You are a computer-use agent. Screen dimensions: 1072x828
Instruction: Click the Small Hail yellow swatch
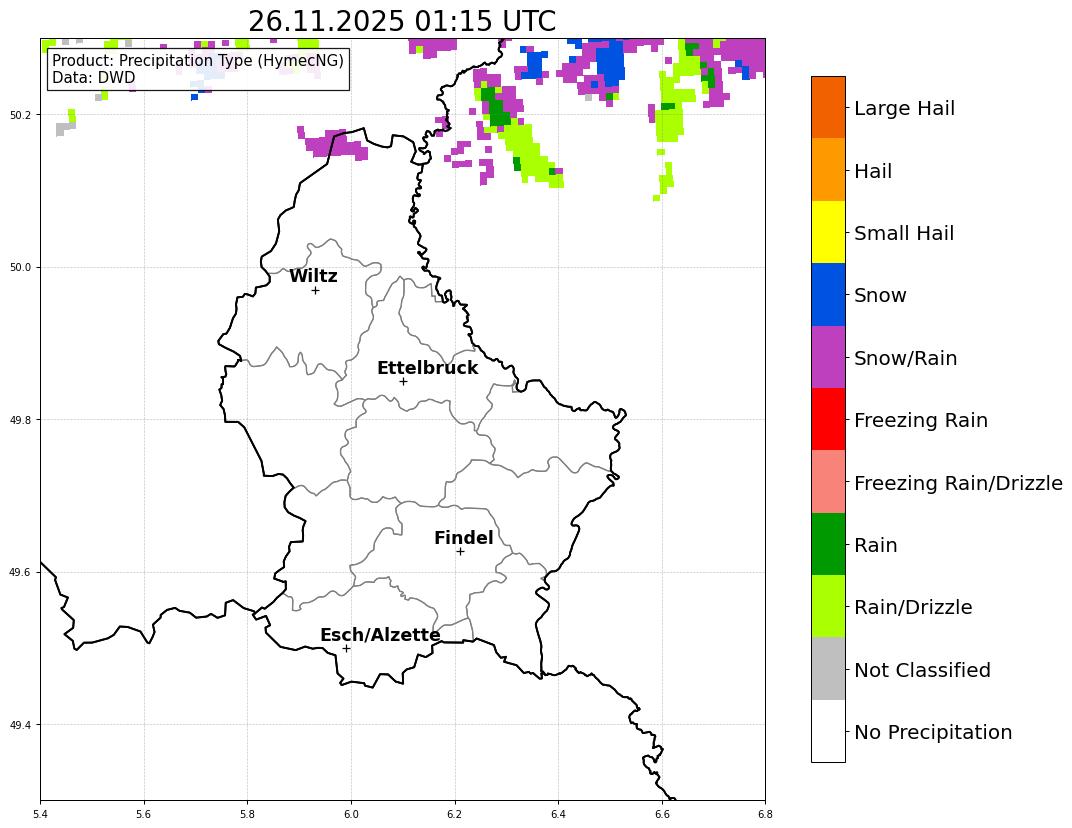click(x=828, y=232)
